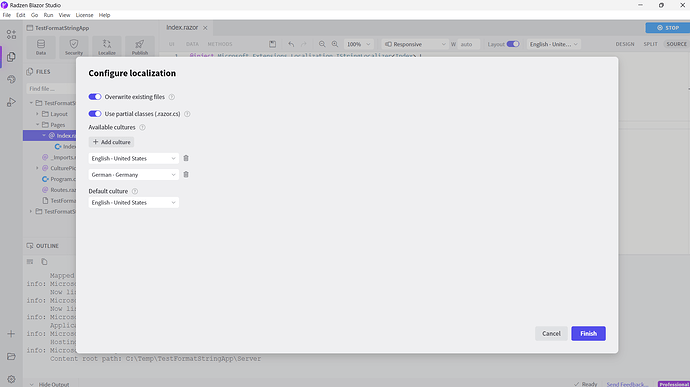Remove the German - Germany culture entry

click(186, 174)
